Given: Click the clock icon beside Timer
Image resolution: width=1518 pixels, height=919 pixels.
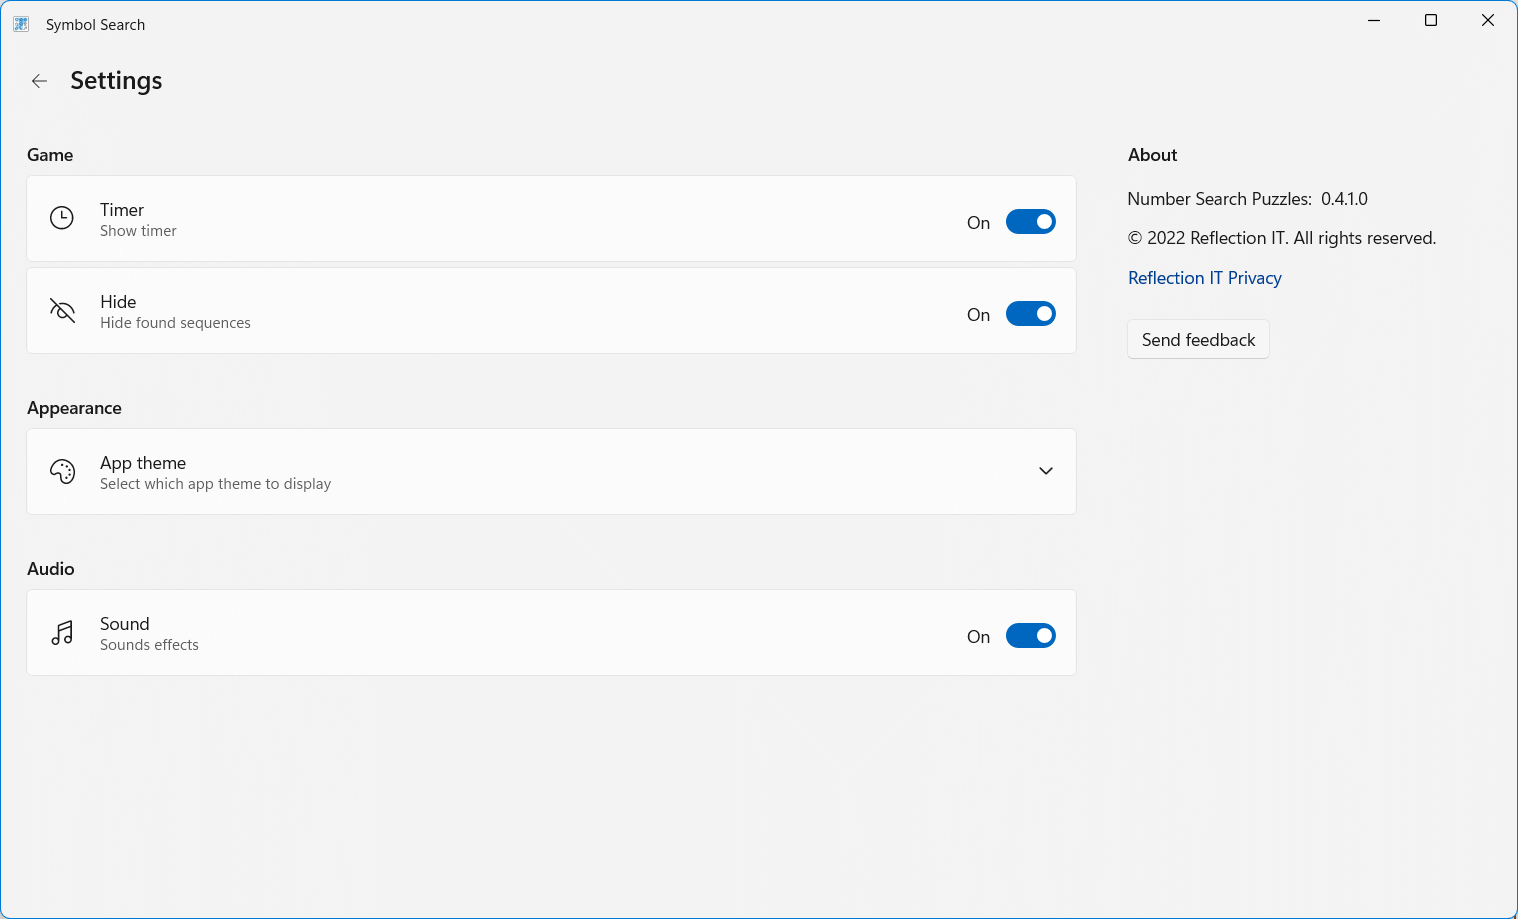Looking at the screenshot, I should (x=62, y=218).
